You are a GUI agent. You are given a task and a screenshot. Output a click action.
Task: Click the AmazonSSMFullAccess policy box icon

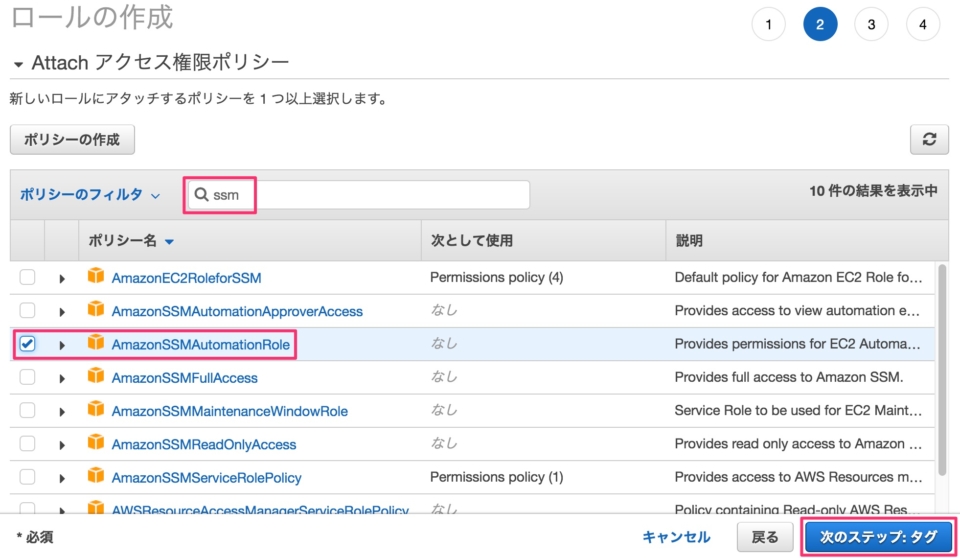click(96, 376)
